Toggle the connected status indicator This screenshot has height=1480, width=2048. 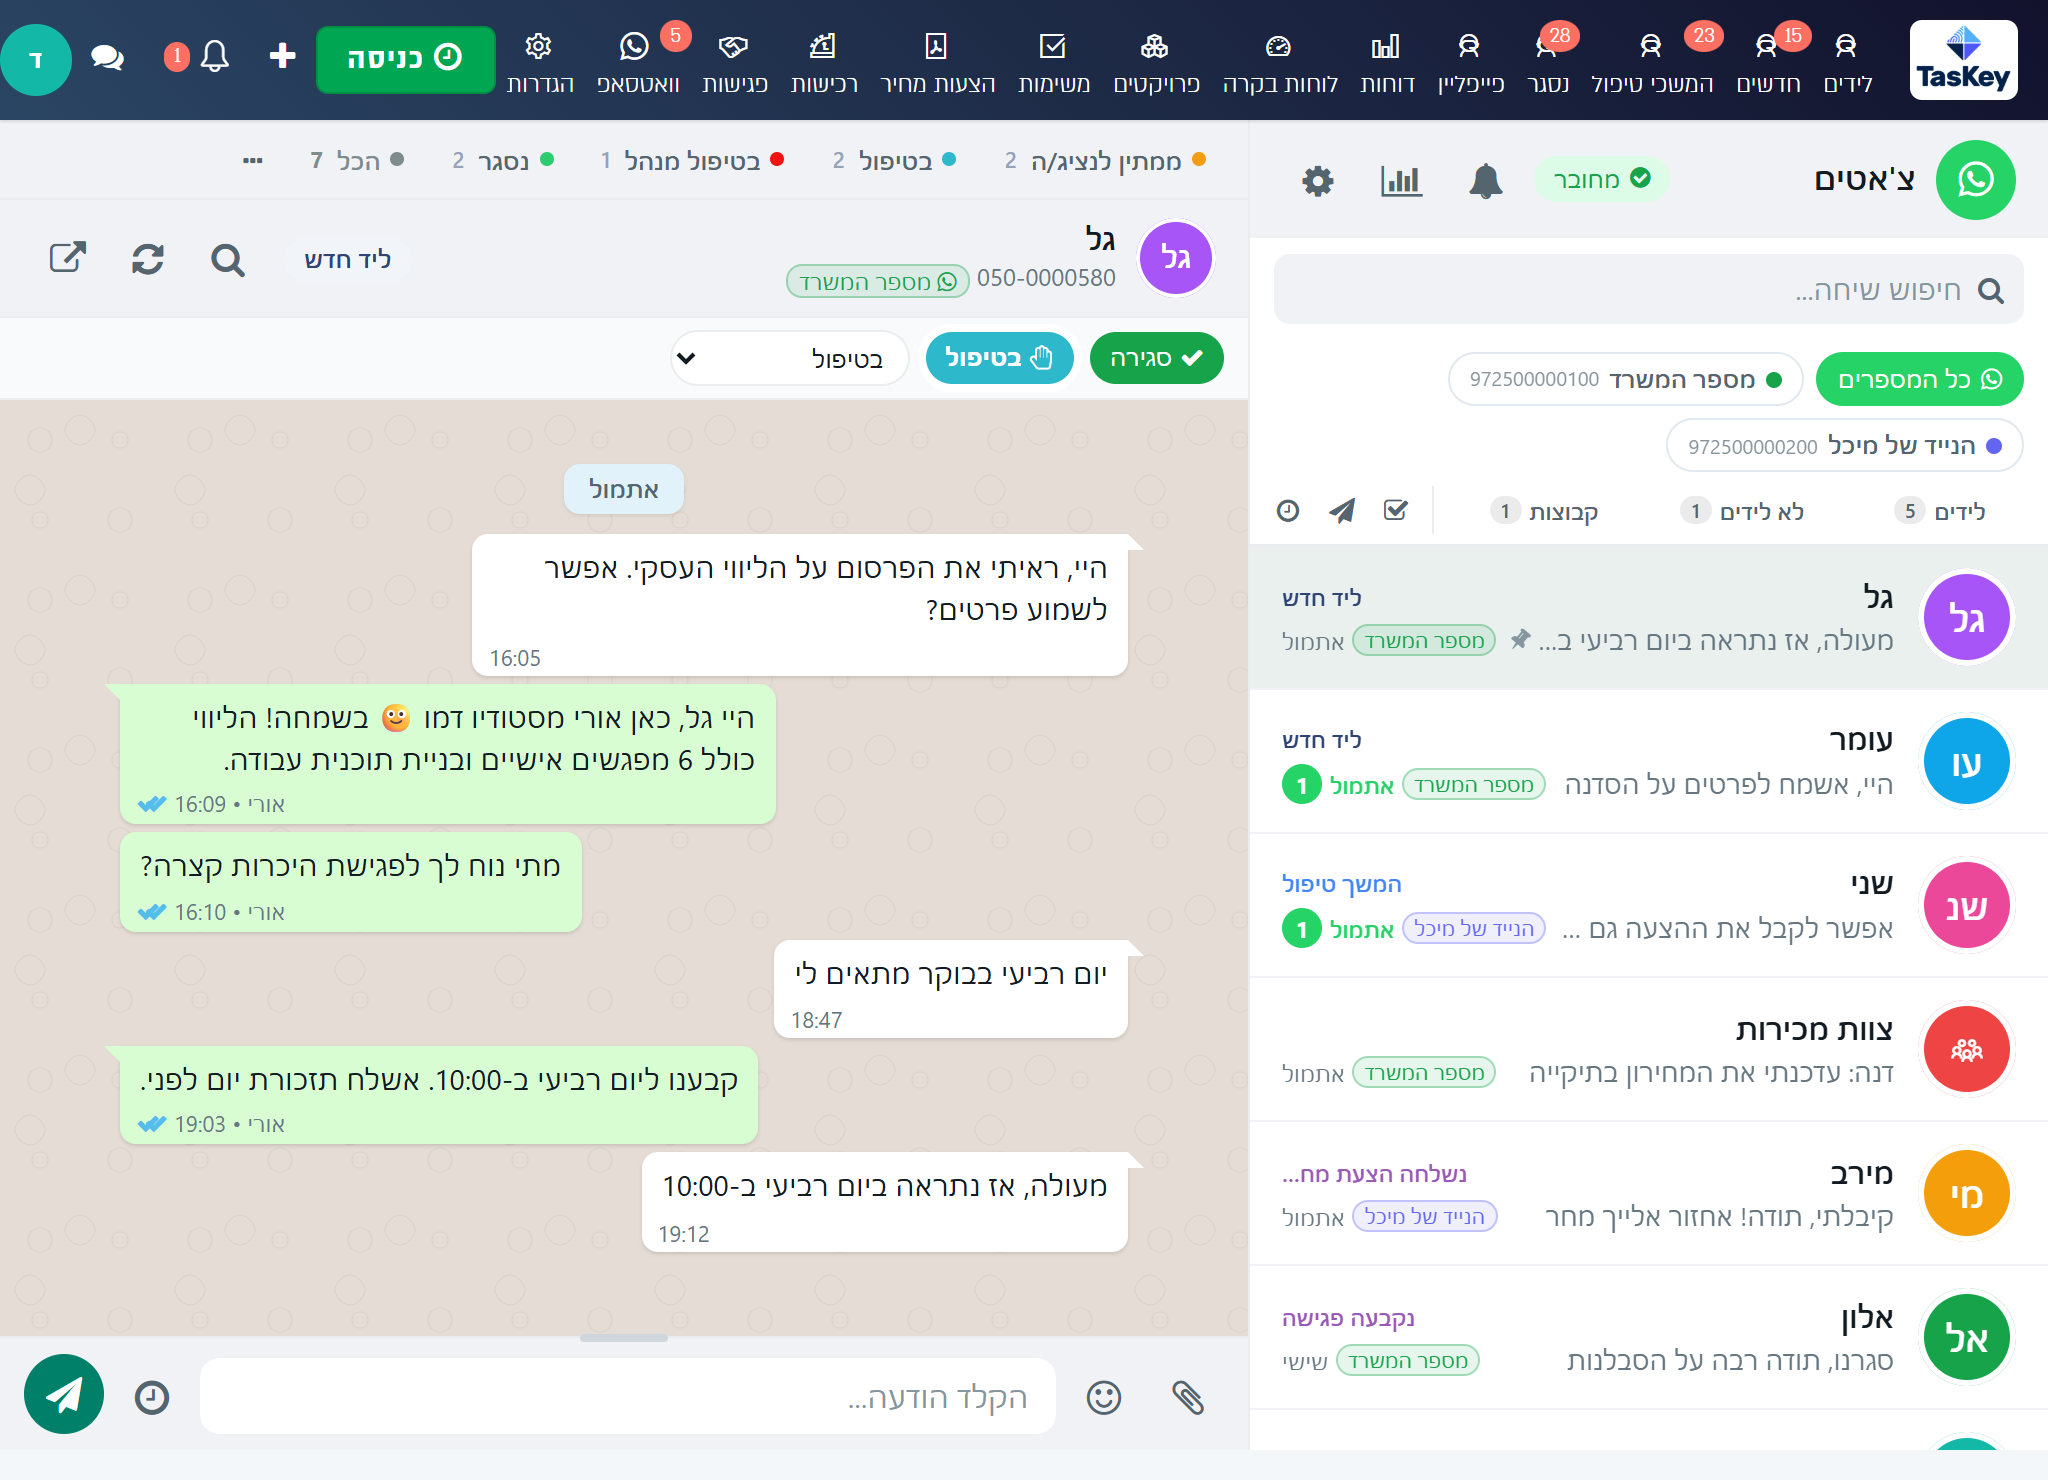(x=1601, y=180)
